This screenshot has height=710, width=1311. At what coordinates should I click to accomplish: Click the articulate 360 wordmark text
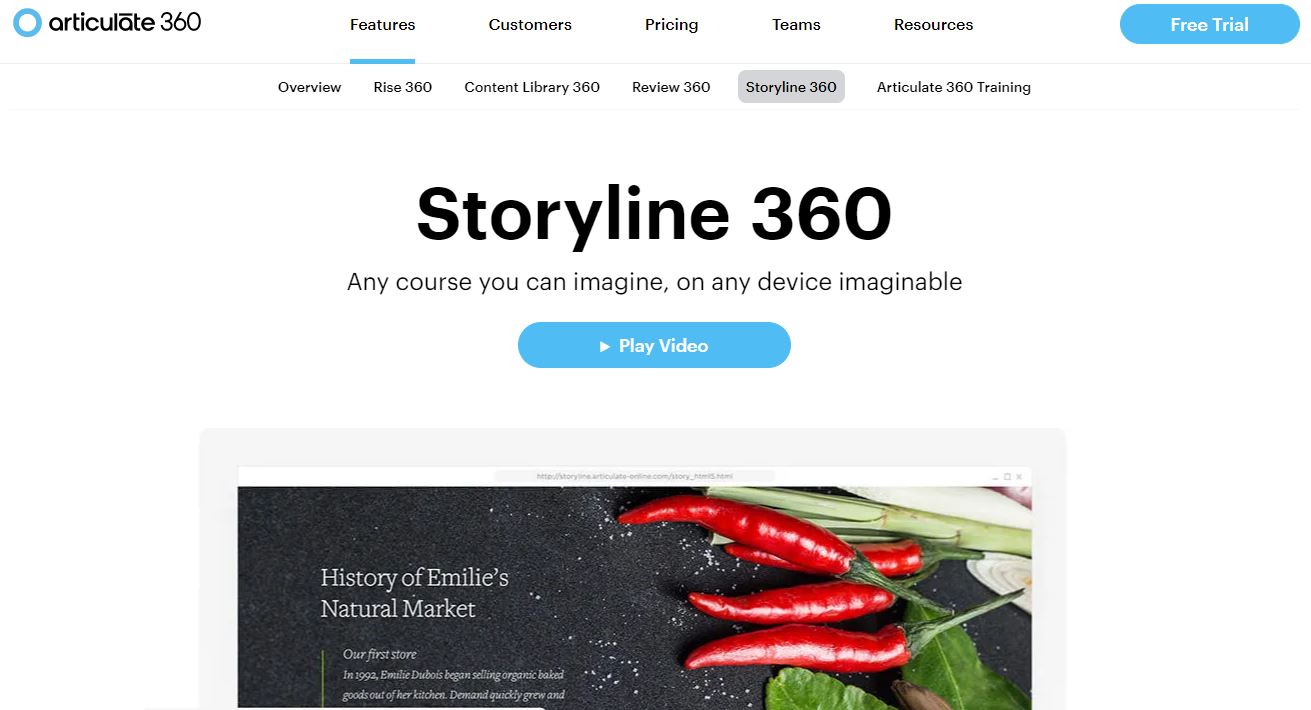125,22
